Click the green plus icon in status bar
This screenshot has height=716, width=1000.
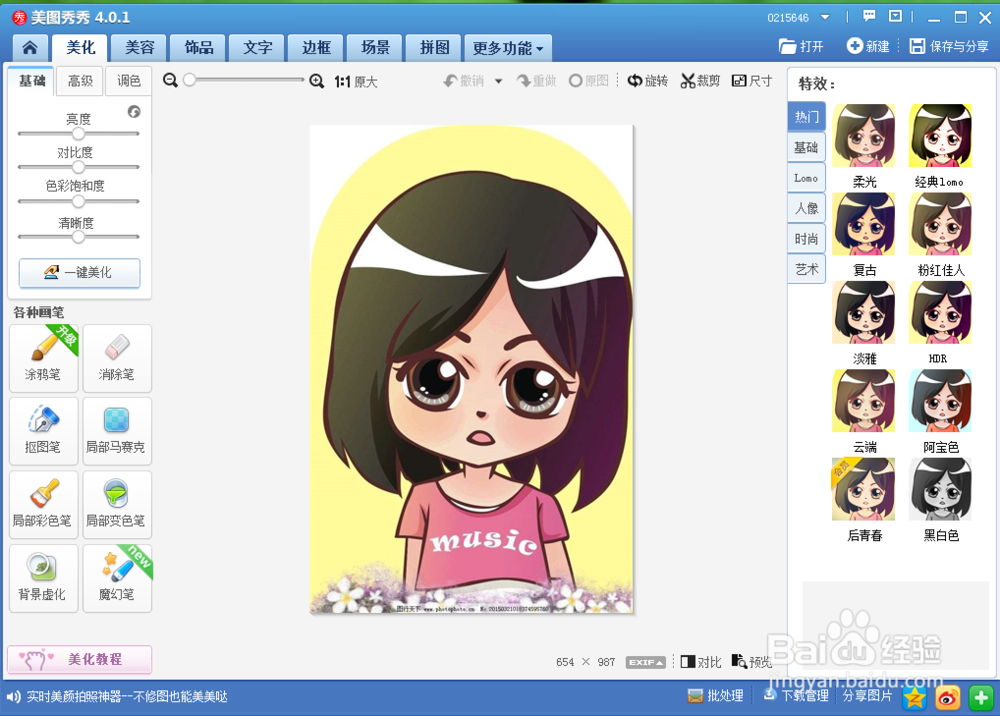981,698
